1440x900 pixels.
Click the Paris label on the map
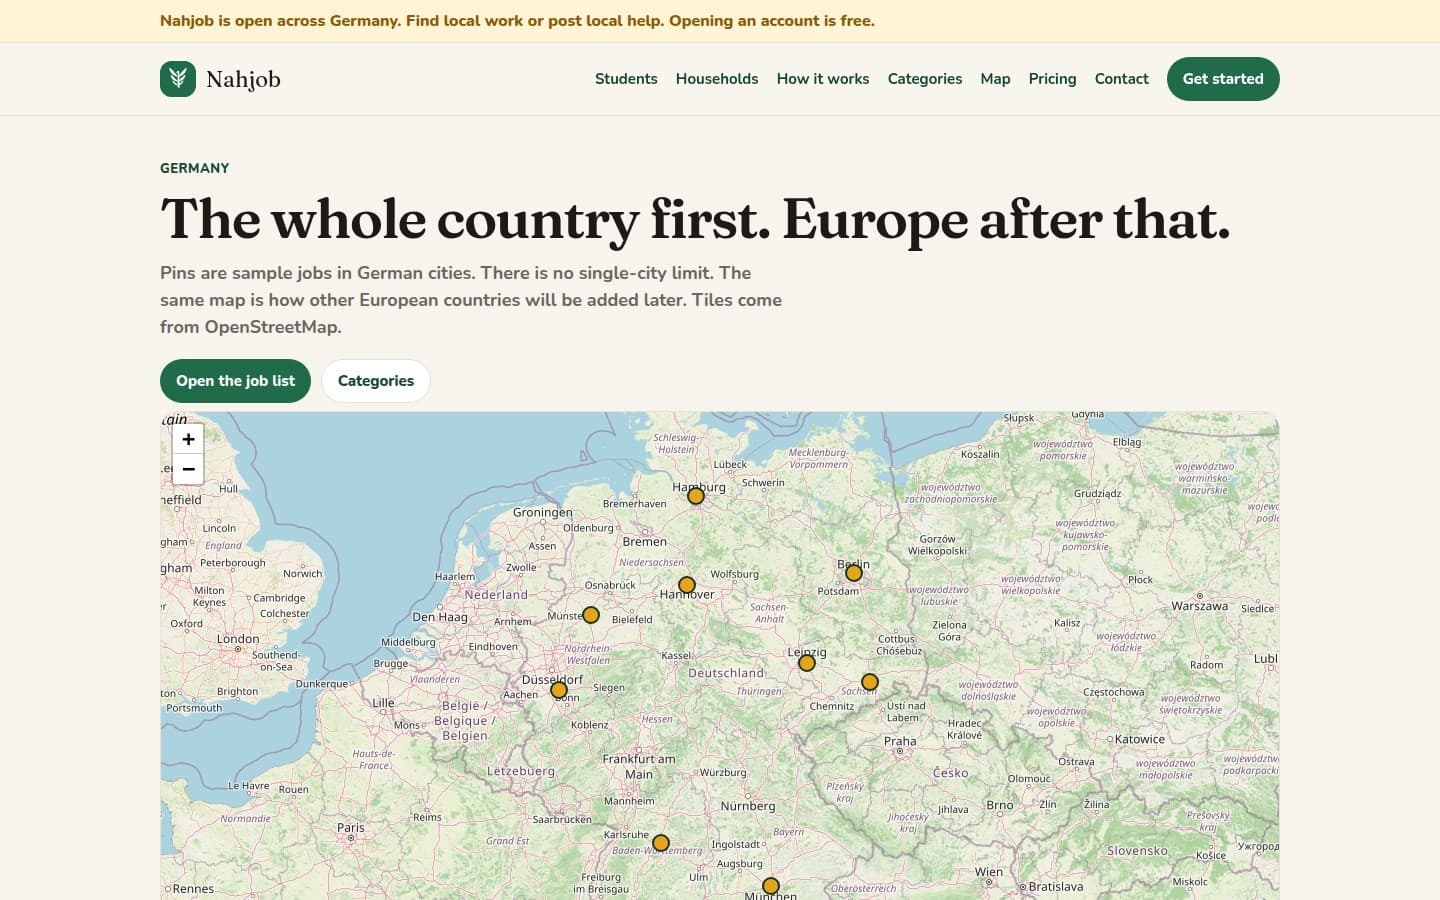pyautogui.click(x=351, y=828)
